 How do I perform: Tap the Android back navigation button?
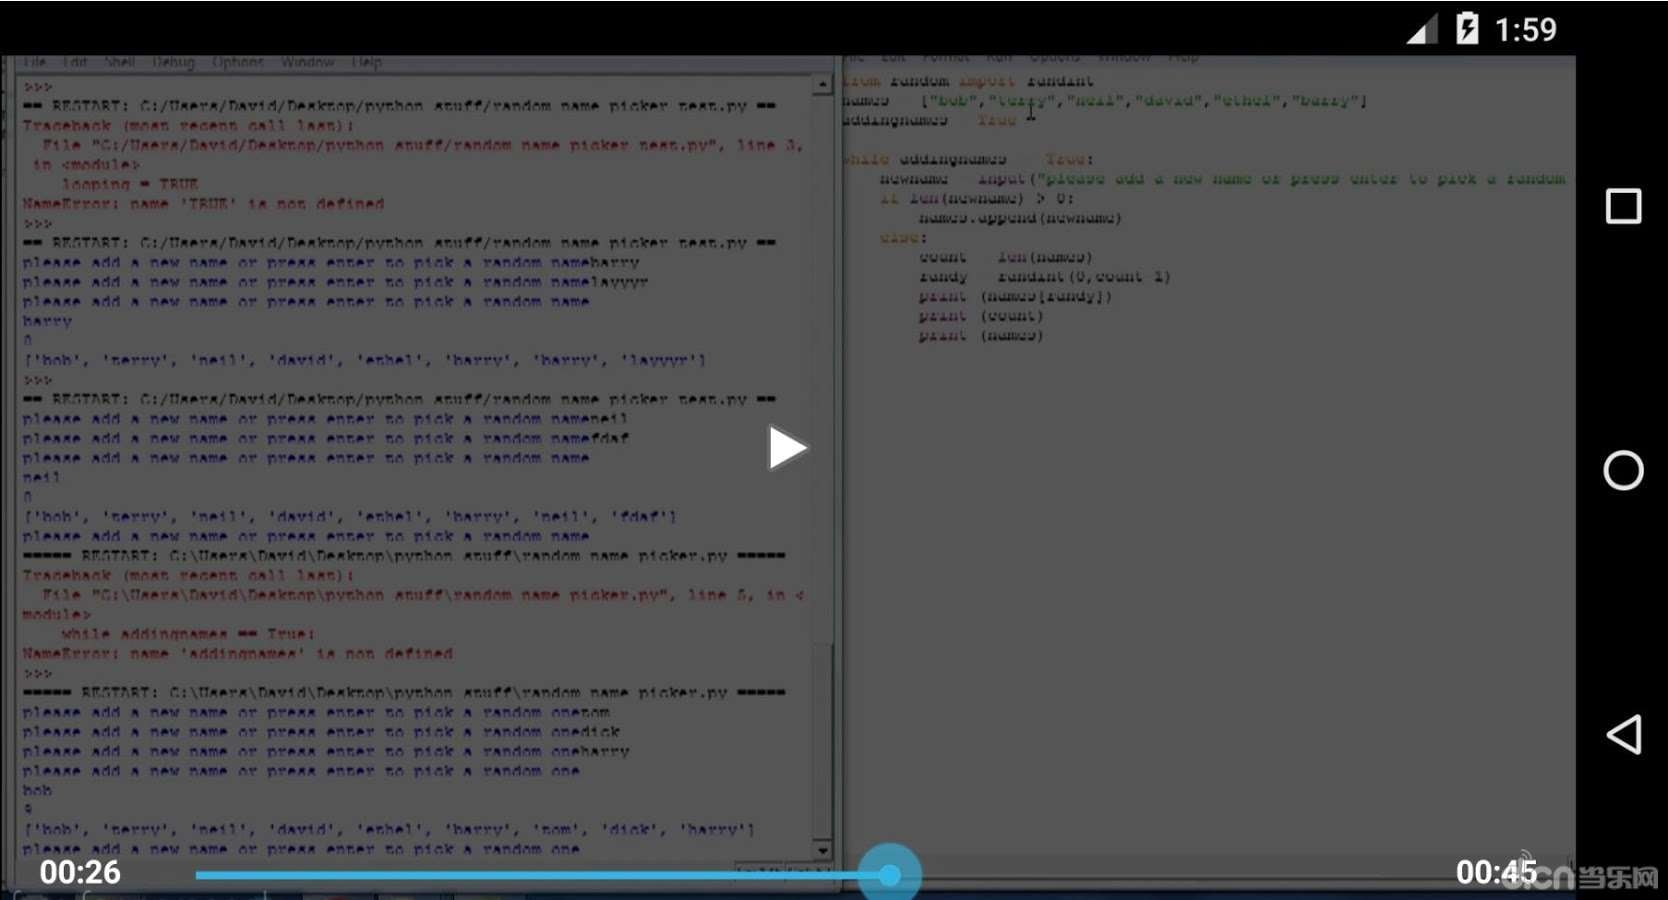(x=1623, y=735)
